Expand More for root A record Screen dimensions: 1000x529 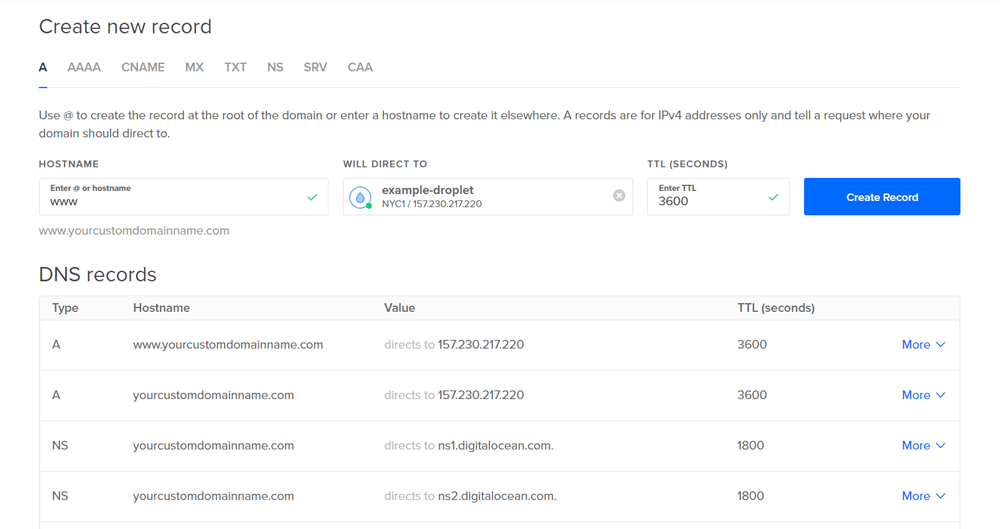(923, 395)
